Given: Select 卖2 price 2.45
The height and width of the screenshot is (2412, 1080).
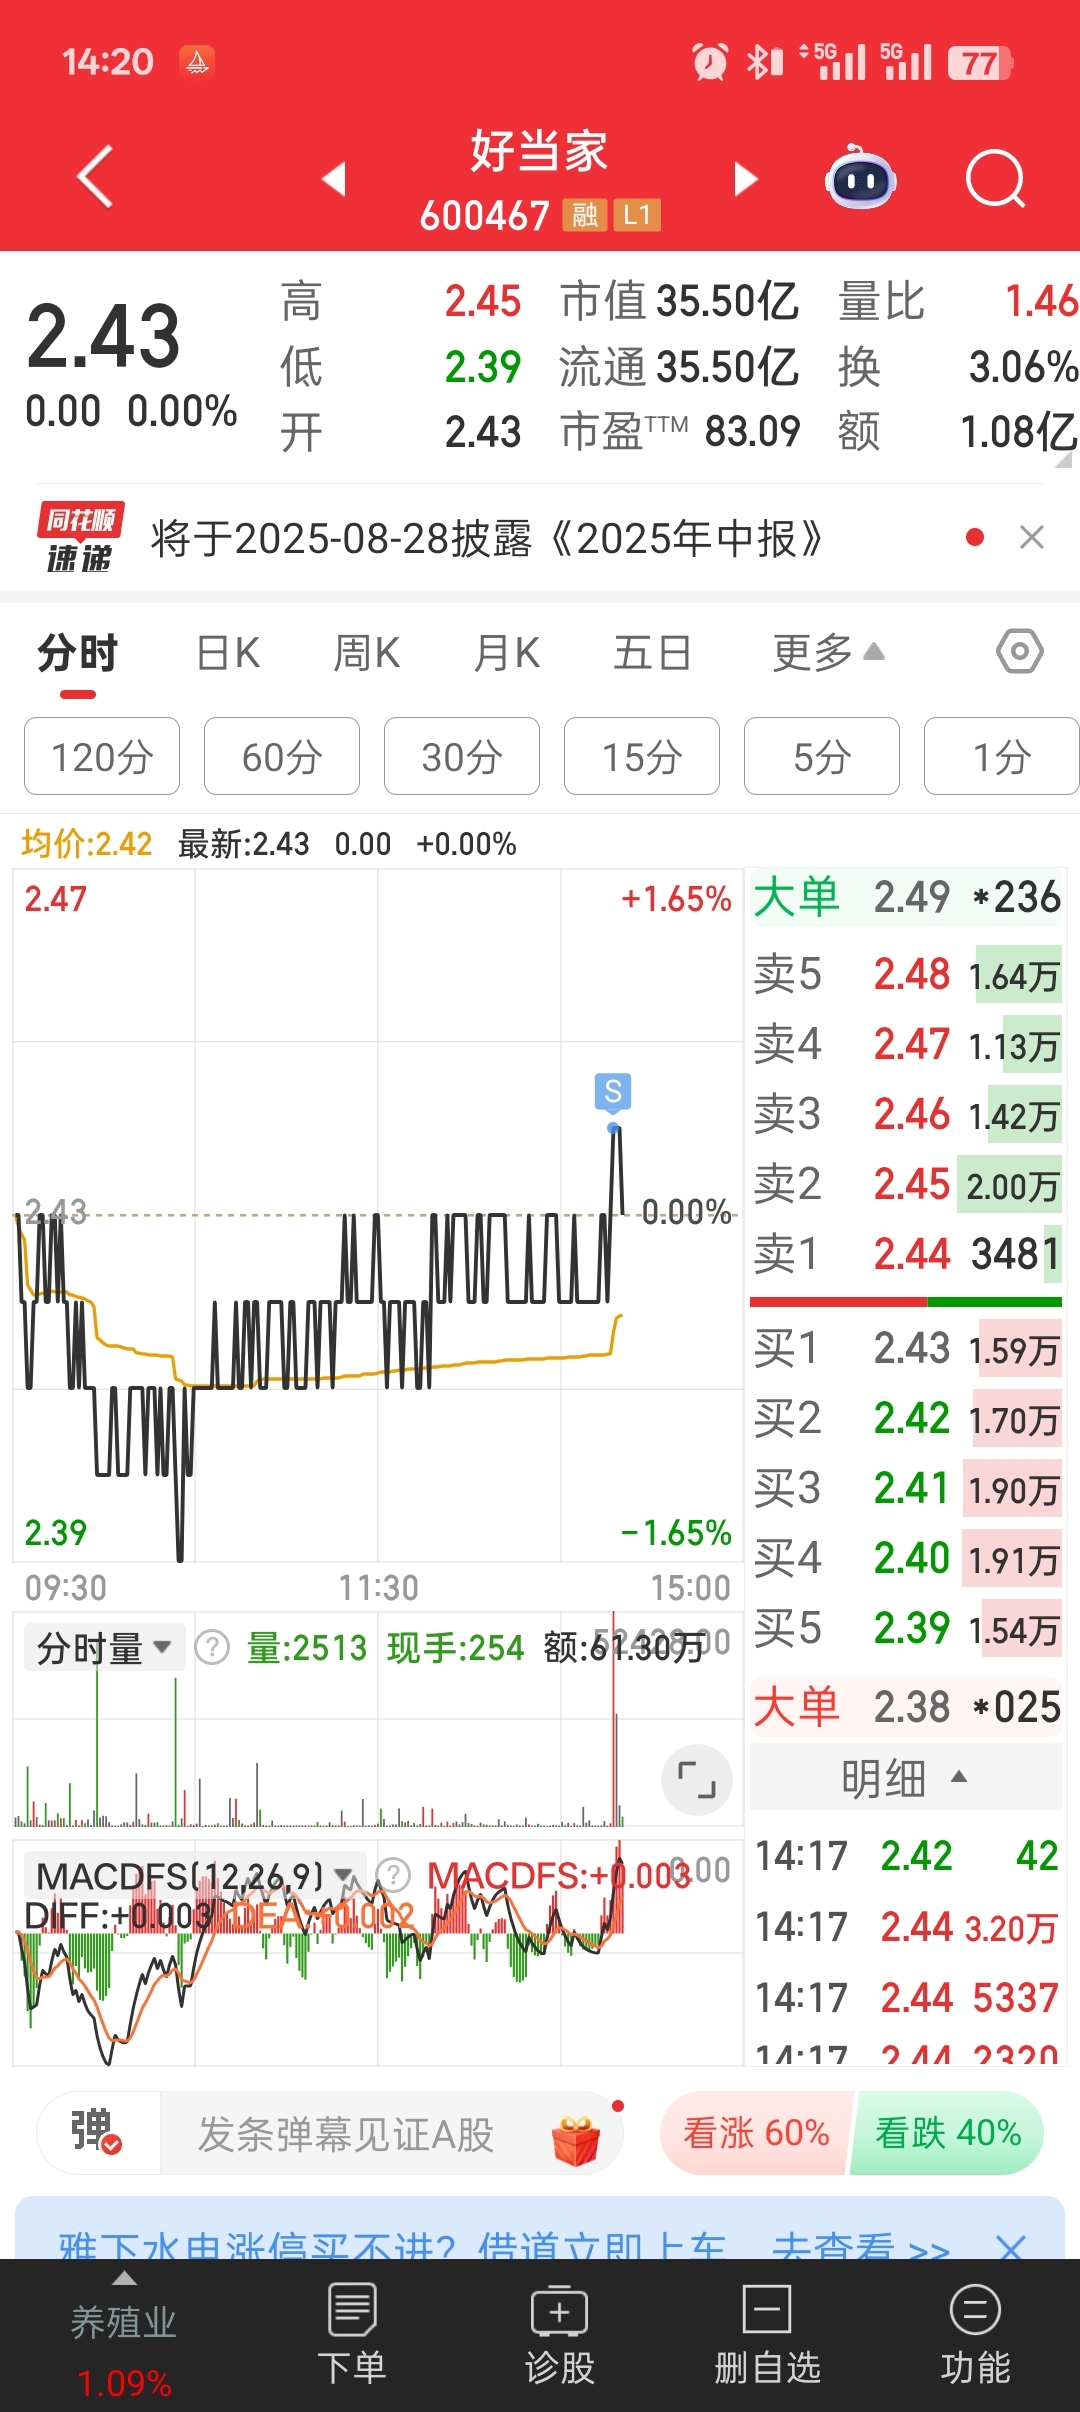Looking at the screenshot, I should pos(905,1184).
